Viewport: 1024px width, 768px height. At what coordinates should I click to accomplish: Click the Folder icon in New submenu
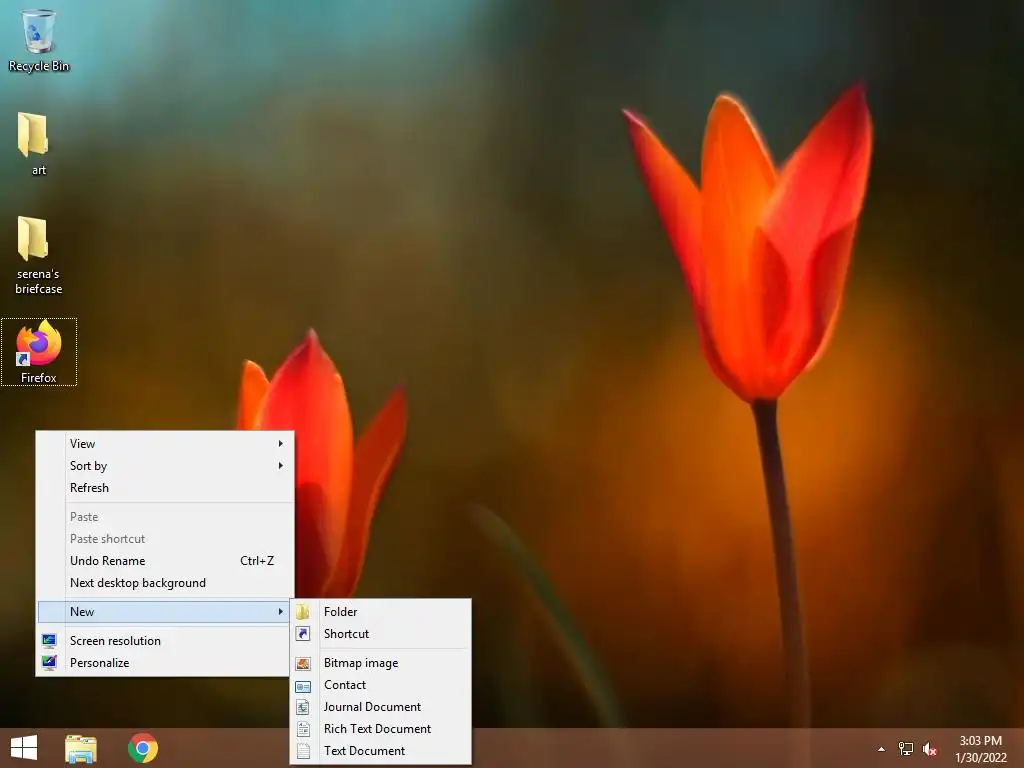click(303, 612)
